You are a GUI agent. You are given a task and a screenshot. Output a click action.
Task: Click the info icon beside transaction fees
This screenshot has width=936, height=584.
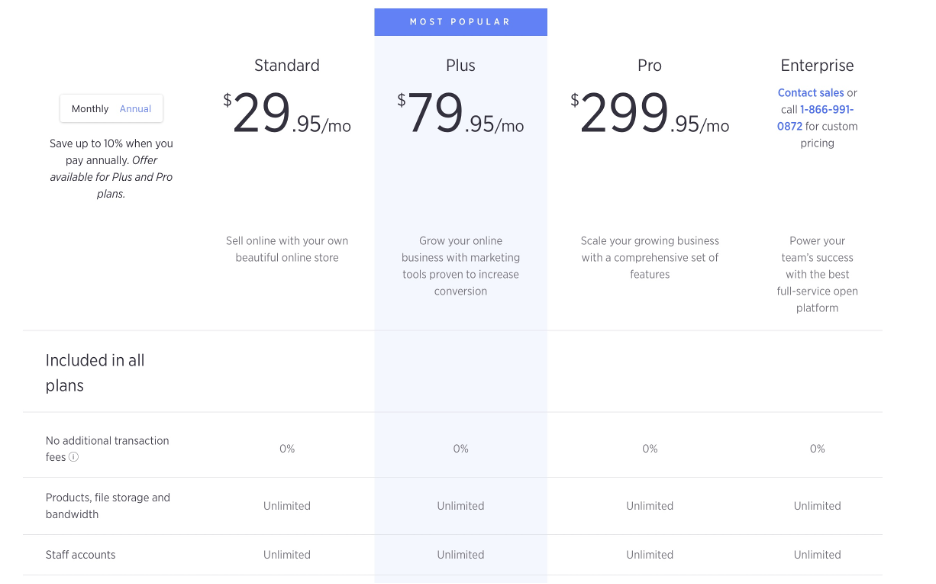tap(74, 458)
